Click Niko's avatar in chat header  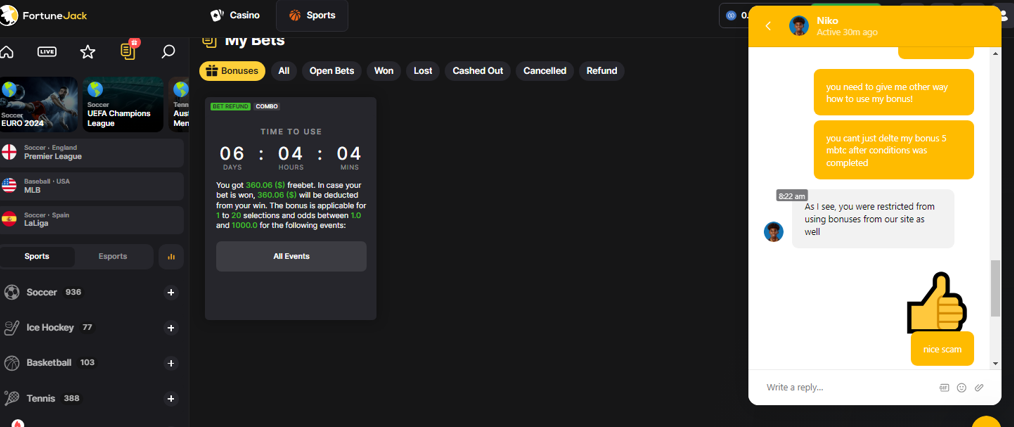(x=799, y=26)
